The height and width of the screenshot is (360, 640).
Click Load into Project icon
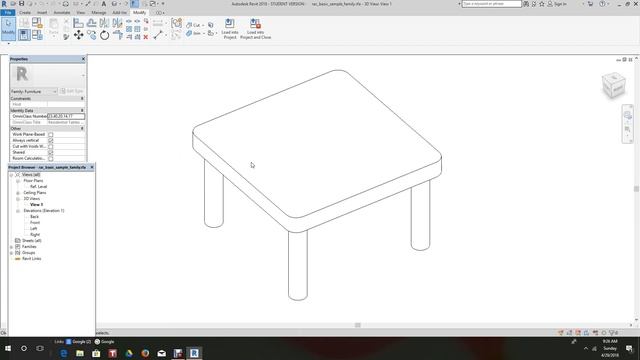pos(229,29)
